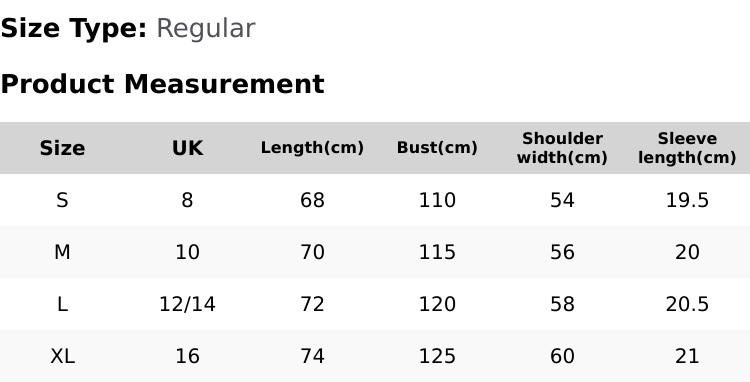Click the sleeve length value 19.5

[687, 200]
